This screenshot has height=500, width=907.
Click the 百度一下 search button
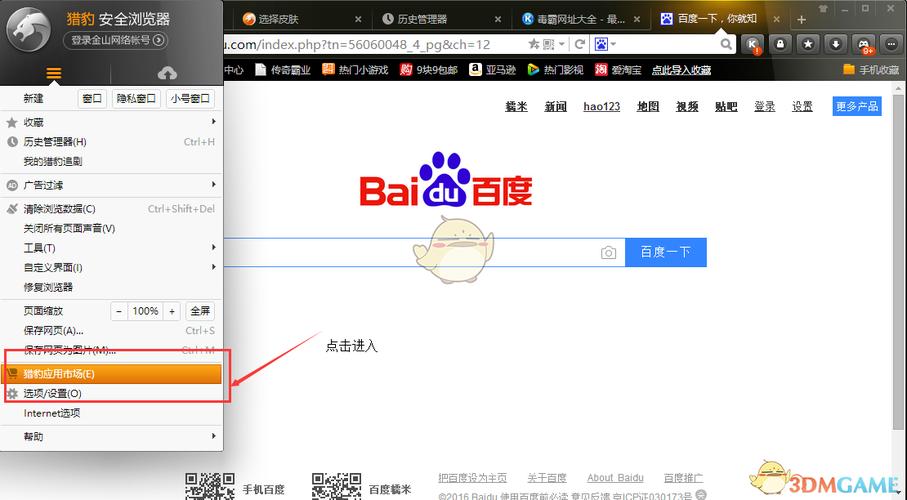click(666, 252)
